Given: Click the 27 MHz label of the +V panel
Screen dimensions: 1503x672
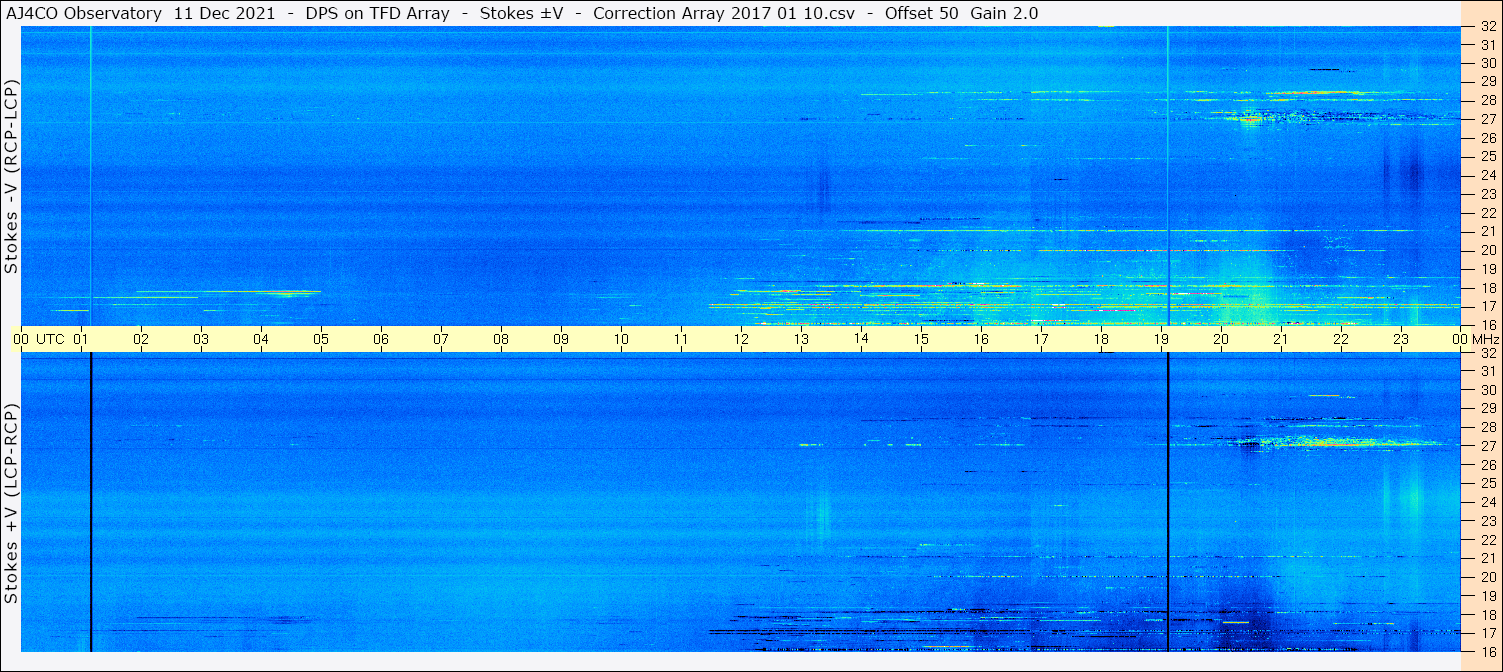Looking at the screenshot, I should 1488,446.
